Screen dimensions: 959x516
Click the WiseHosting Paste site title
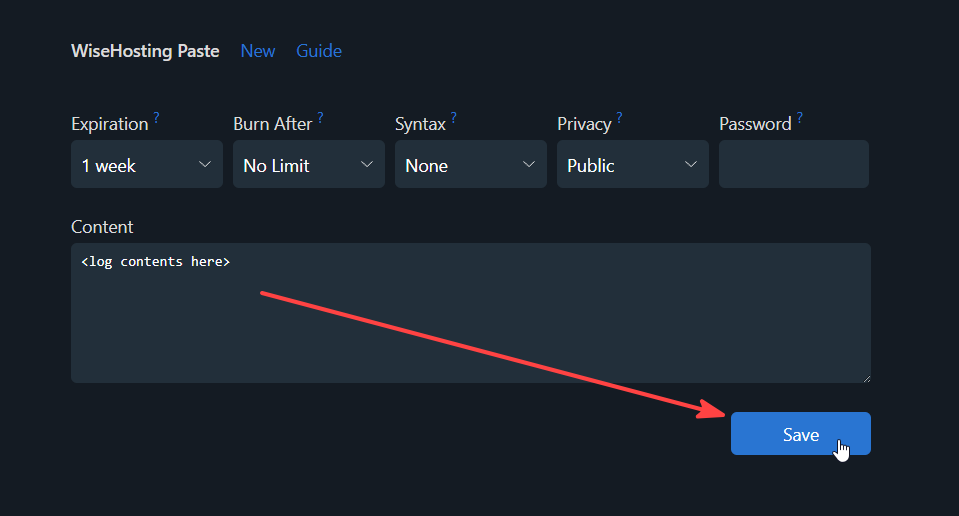[145, 51]
